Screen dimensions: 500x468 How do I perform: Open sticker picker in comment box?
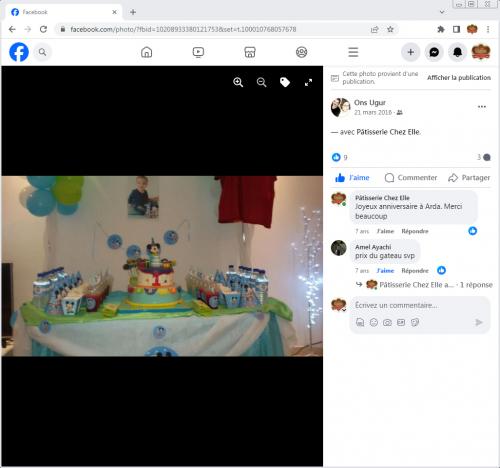point(415,322)
